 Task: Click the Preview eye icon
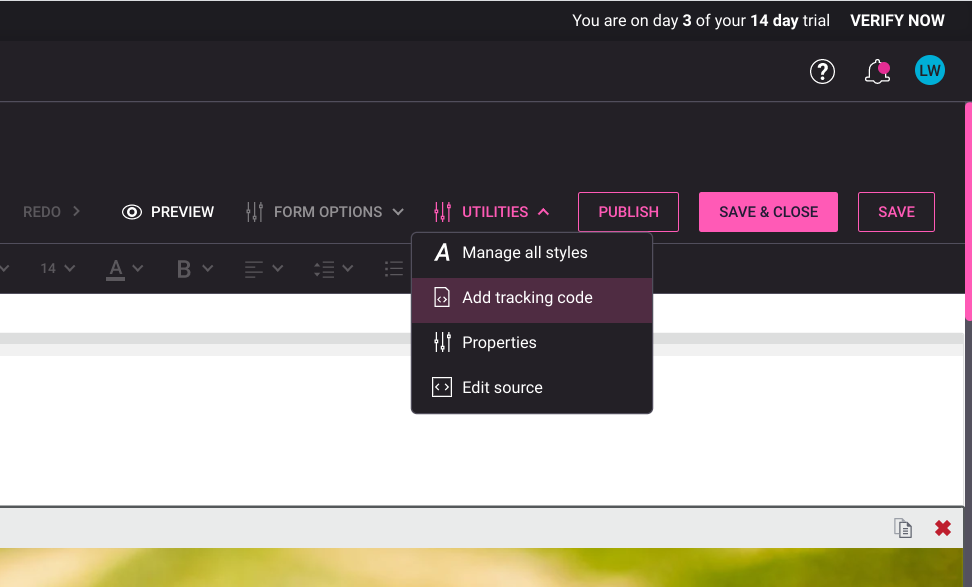(x=132, y=212)
